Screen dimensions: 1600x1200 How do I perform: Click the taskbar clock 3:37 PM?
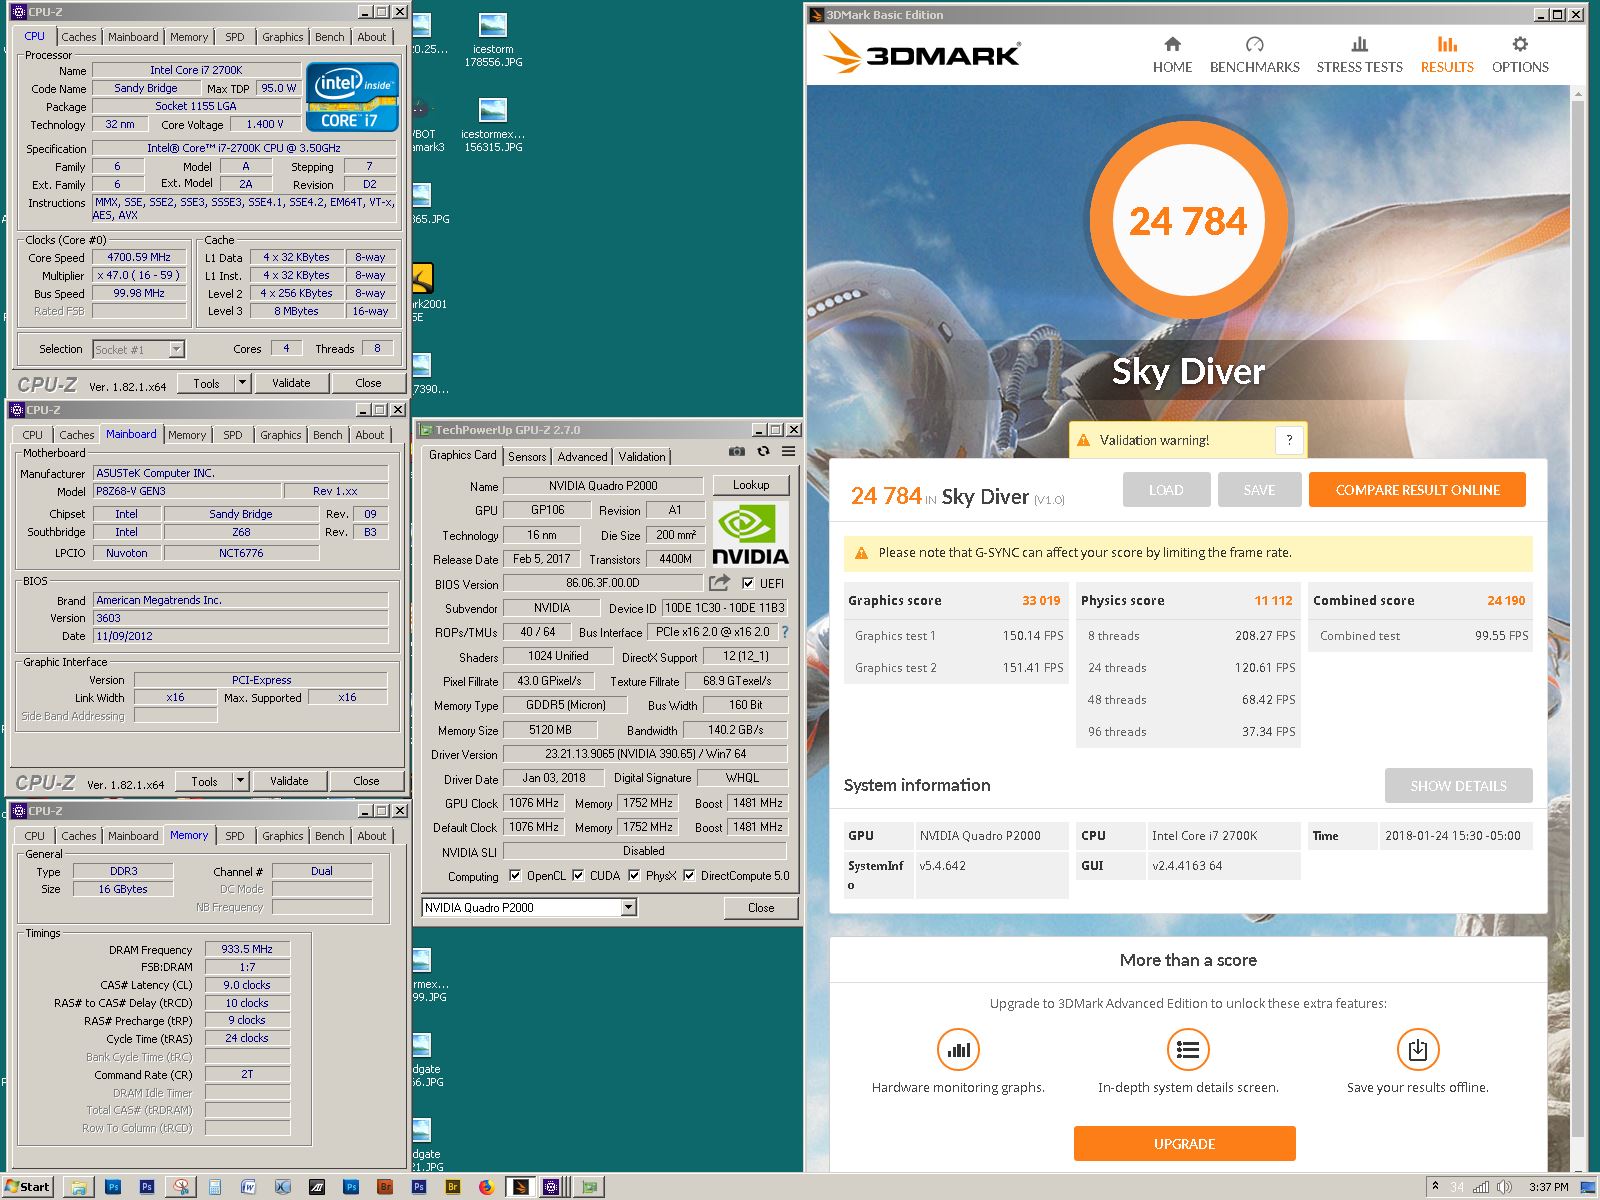pyautogui.click(x=1548, y=1187)
